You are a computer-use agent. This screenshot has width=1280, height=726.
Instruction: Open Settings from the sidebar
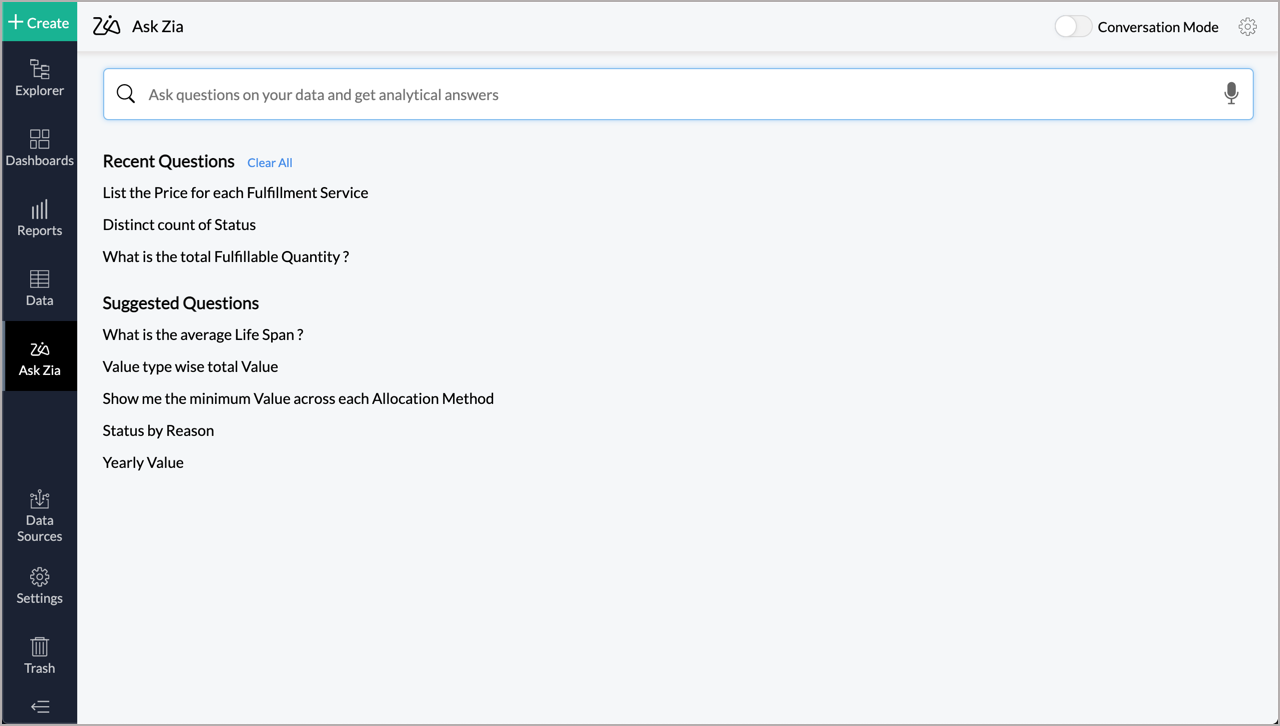(39, 585)
